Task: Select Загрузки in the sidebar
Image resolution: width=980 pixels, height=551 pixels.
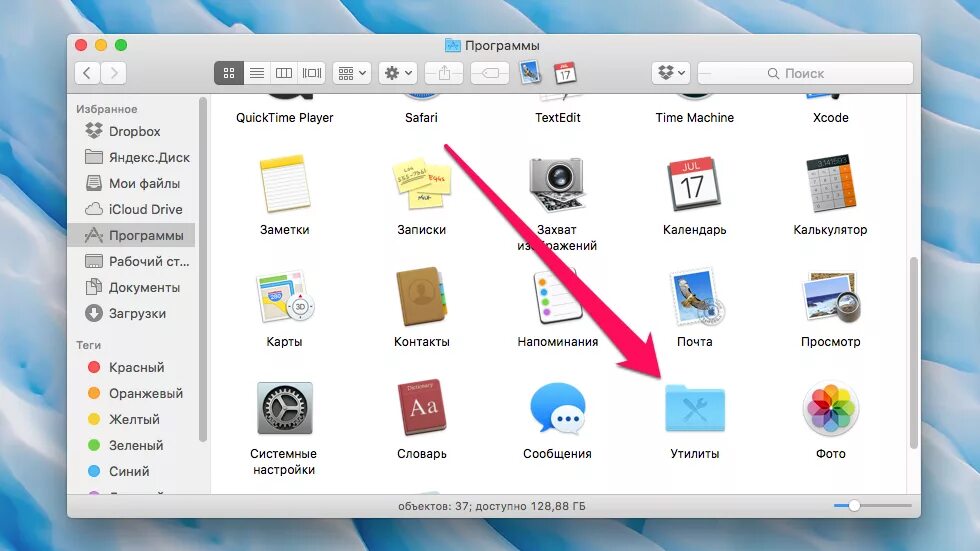Action: [131, 313]
